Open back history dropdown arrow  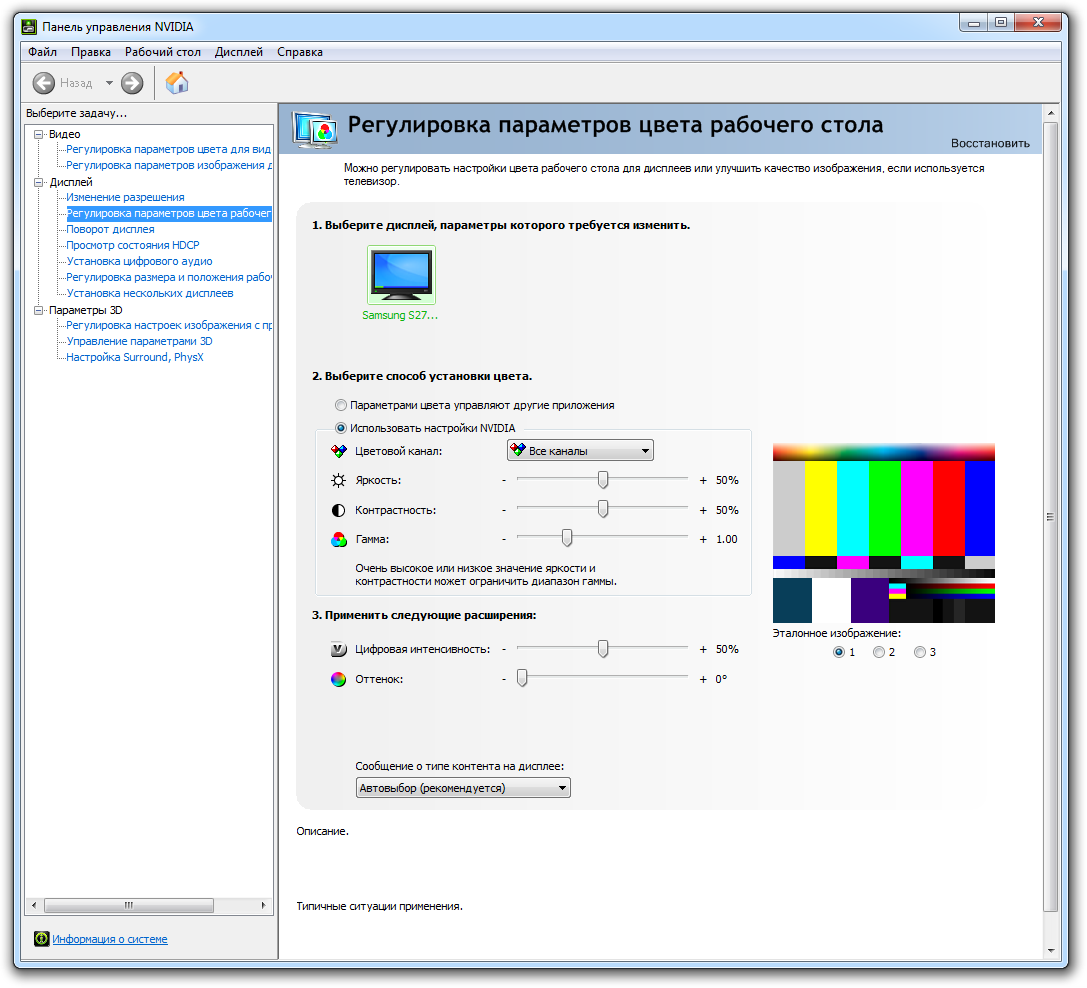[x=109, y=83]
